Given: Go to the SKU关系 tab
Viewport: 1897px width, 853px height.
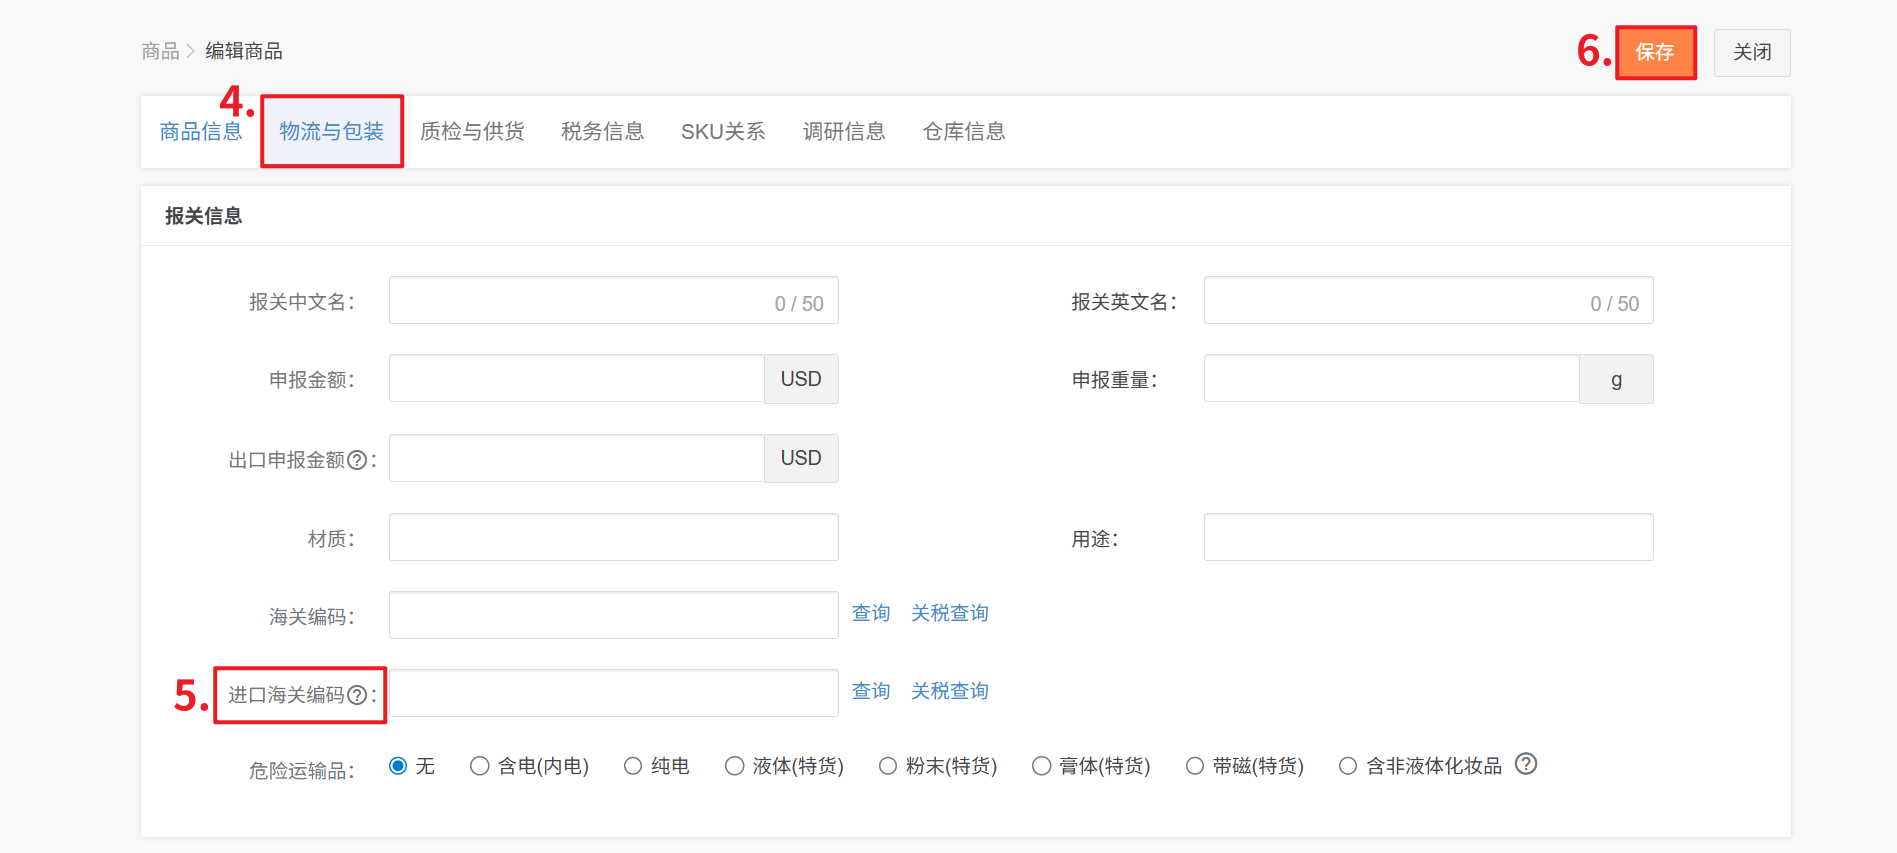Looking at the screenshot, I should point(722,132).
